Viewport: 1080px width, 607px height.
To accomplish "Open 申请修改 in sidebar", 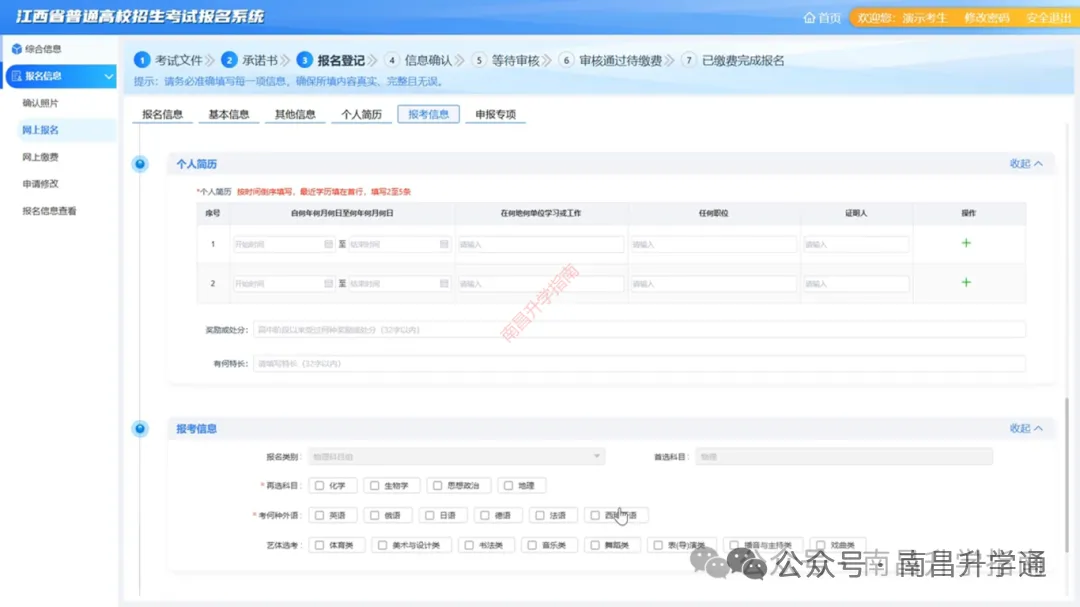I will point(41,184).
